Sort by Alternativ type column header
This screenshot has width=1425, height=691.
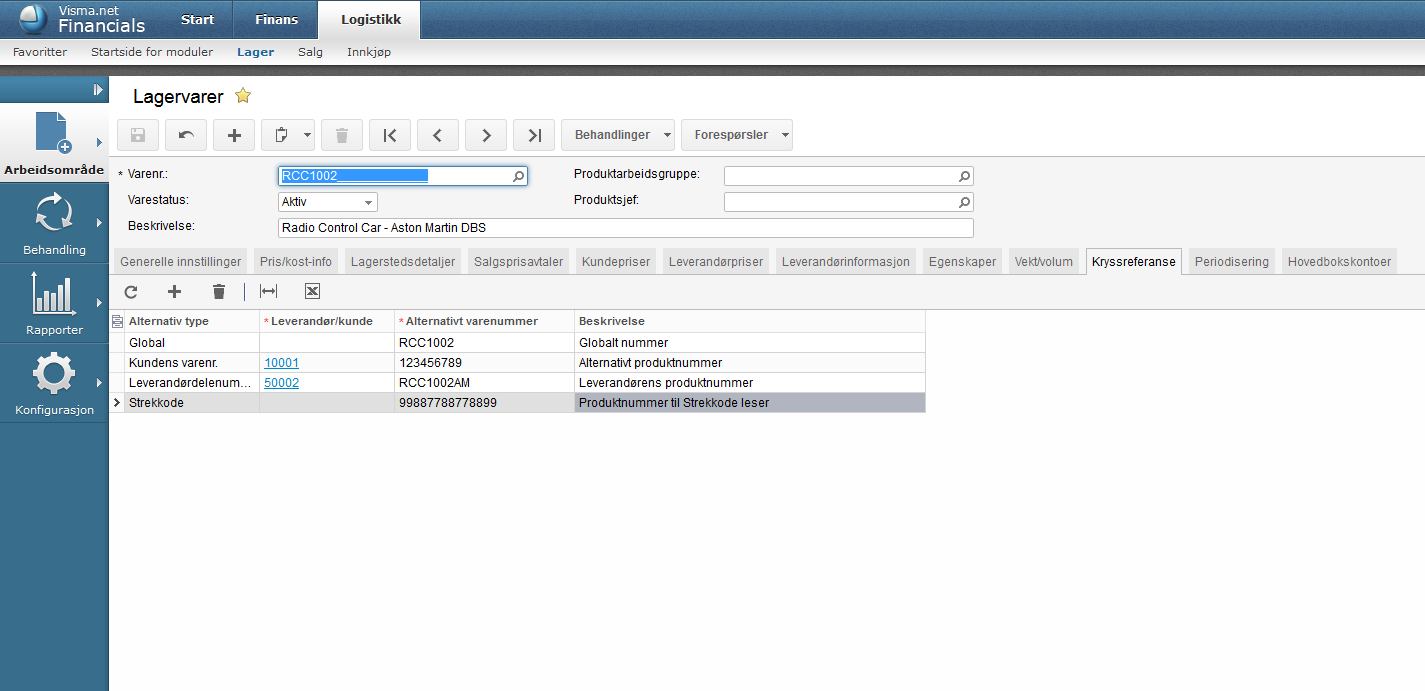click(192, 321)
